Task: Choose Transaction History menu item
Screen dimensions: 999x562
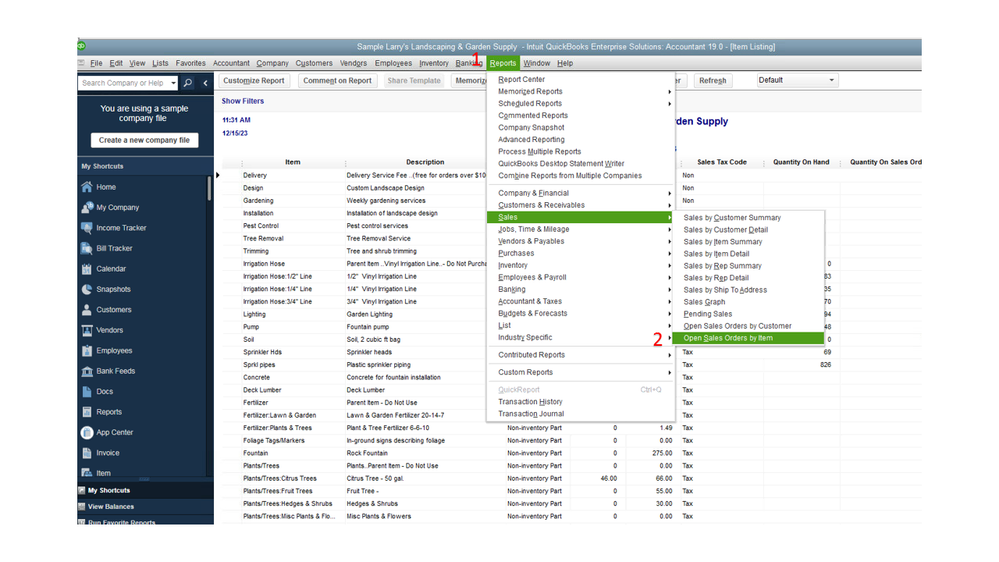Action: pyautogui.click(x=530, y=402)
